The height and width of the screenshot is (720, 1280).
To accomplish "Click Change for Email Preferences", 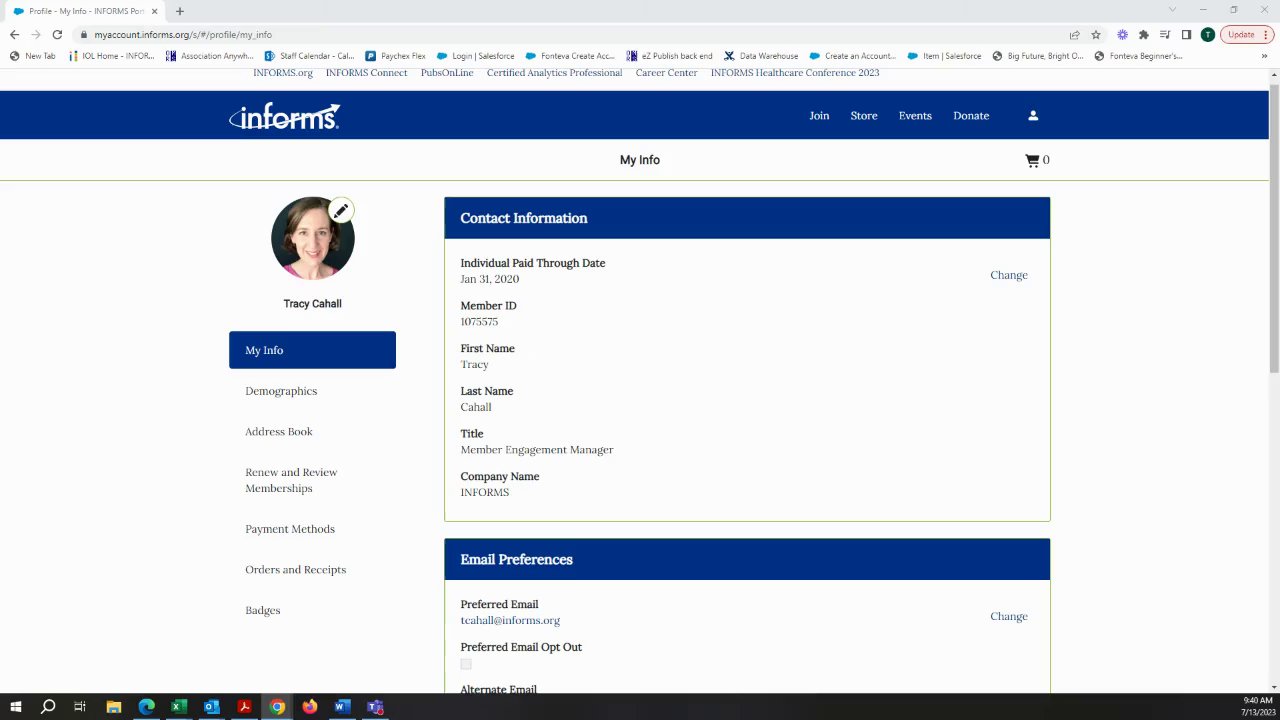I will 1009,616.
